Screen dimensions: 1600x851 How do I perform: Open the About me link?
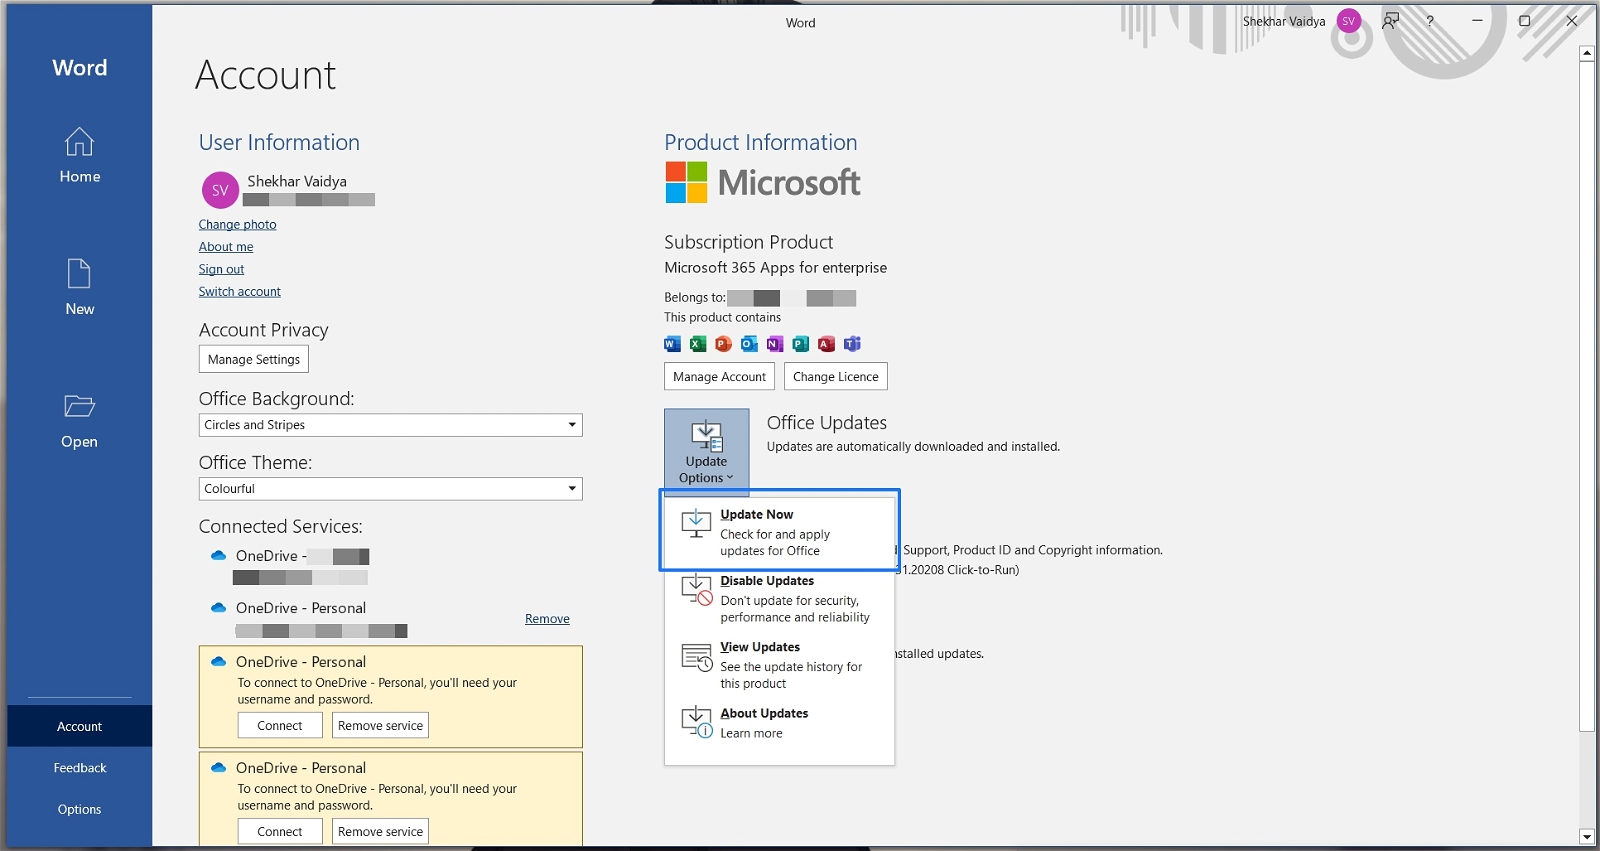pos(226,247)
